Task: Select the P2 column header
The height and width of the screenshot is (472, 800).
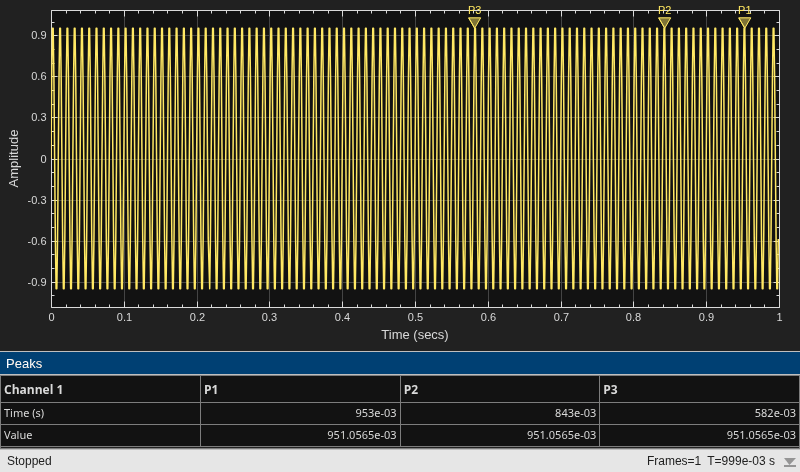Action: point(500,389)
